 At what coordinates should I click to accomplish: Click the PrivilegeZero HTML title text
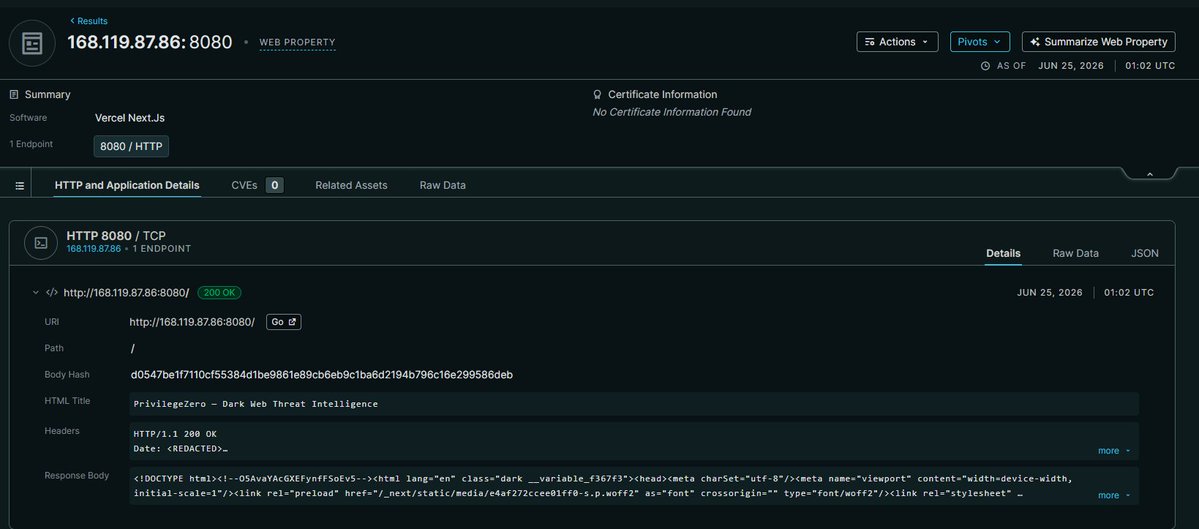[x=255, y=404]
